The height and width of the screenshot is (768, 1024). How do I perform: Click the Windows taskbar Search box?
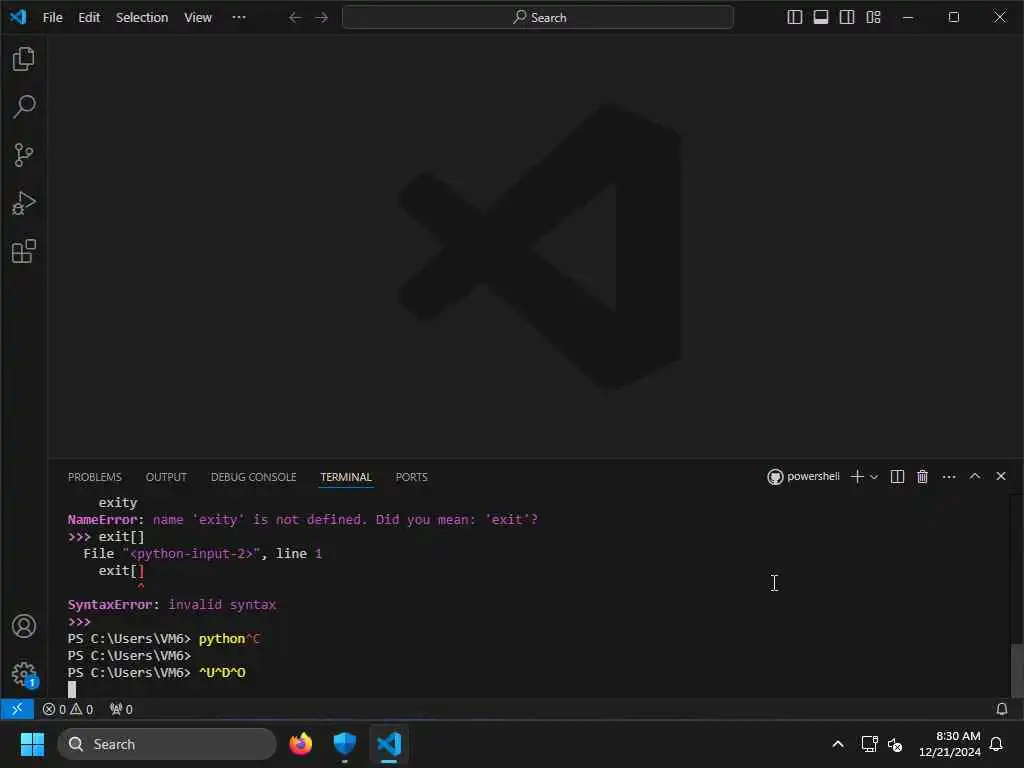[167, 744]
